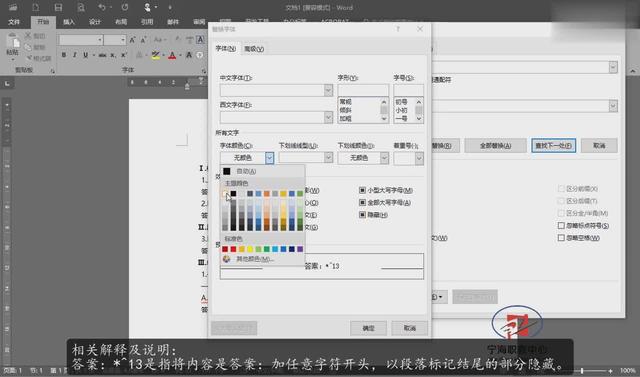Viewport: 640px width, 377px height.
Task: Open the ribbon font size dropdown
Action: tap(123, 40)
